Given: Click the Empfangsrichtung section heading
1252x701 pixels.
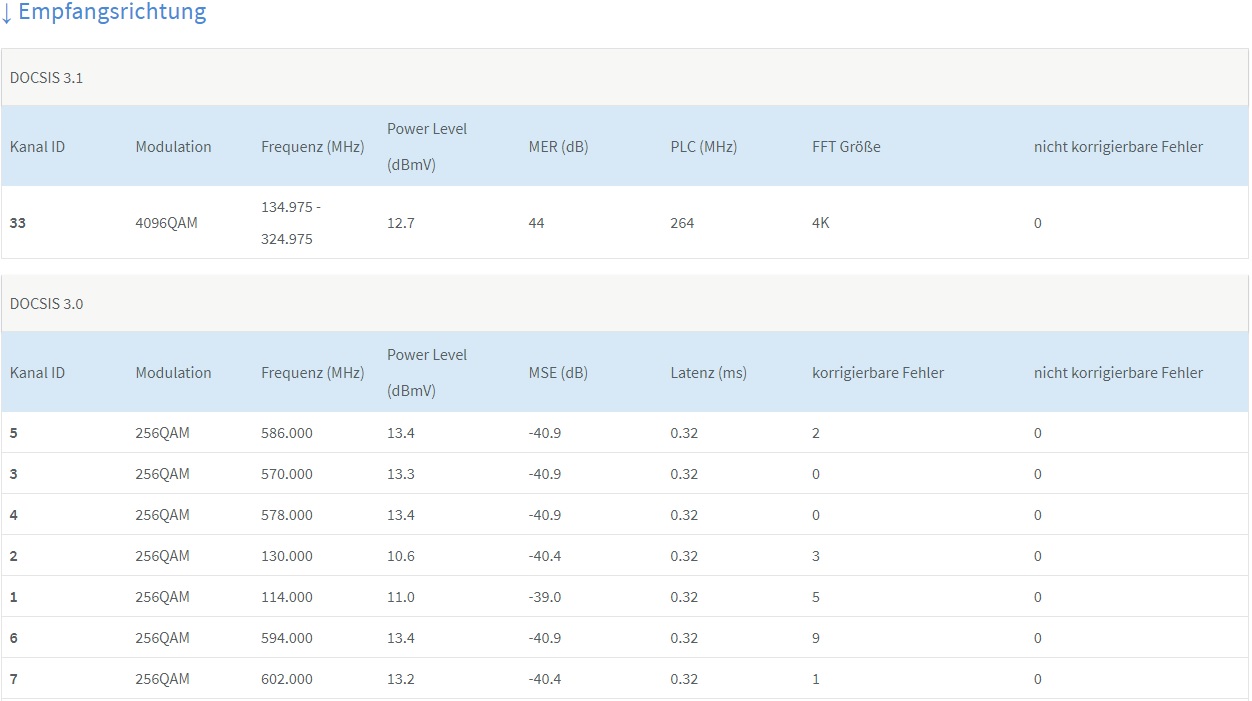Looking at the screenshot, I should pyautogui.click(x=103, y=12).
